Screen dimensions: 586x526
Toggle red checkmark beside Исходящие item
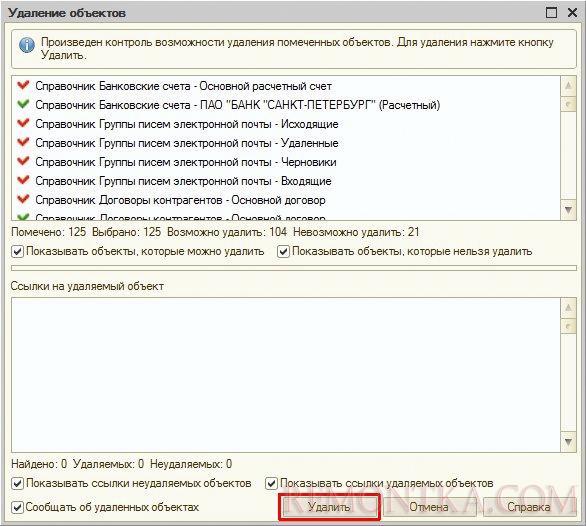(x=23, y=123)
